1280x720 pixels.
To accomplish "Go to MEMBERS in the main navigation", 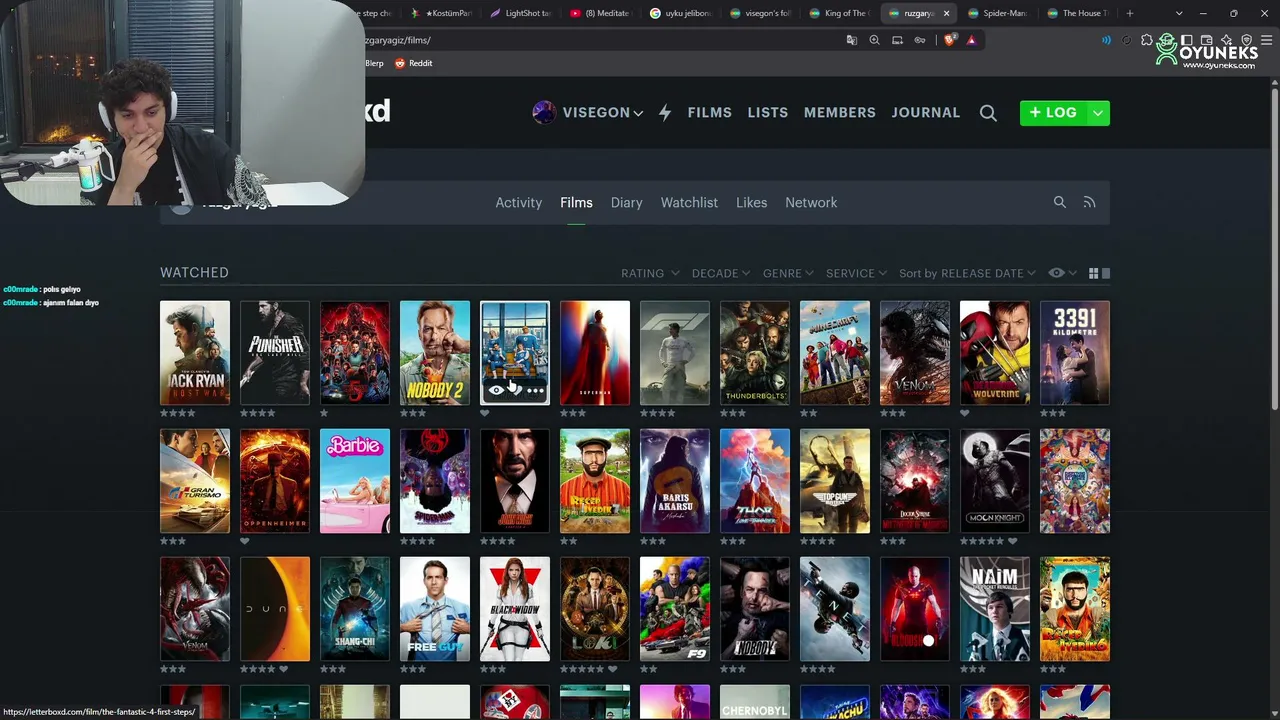I will click(840, 113).
